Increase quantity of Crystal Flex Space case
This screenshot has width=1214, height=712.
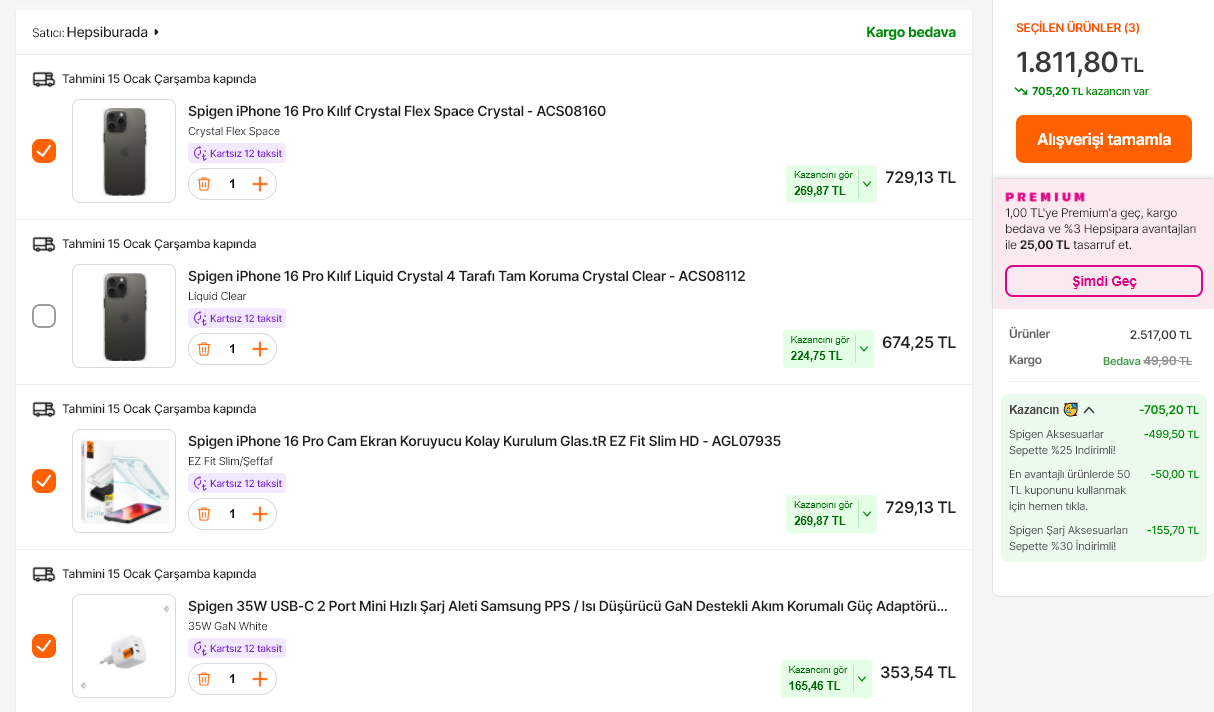pyautogui.click(x=260, y=184)
